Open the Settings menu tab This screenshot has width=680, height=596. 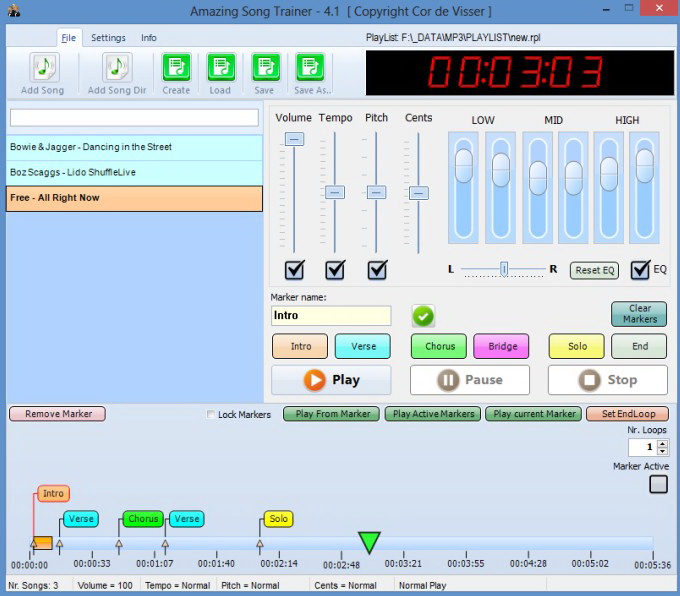[108, 38]
